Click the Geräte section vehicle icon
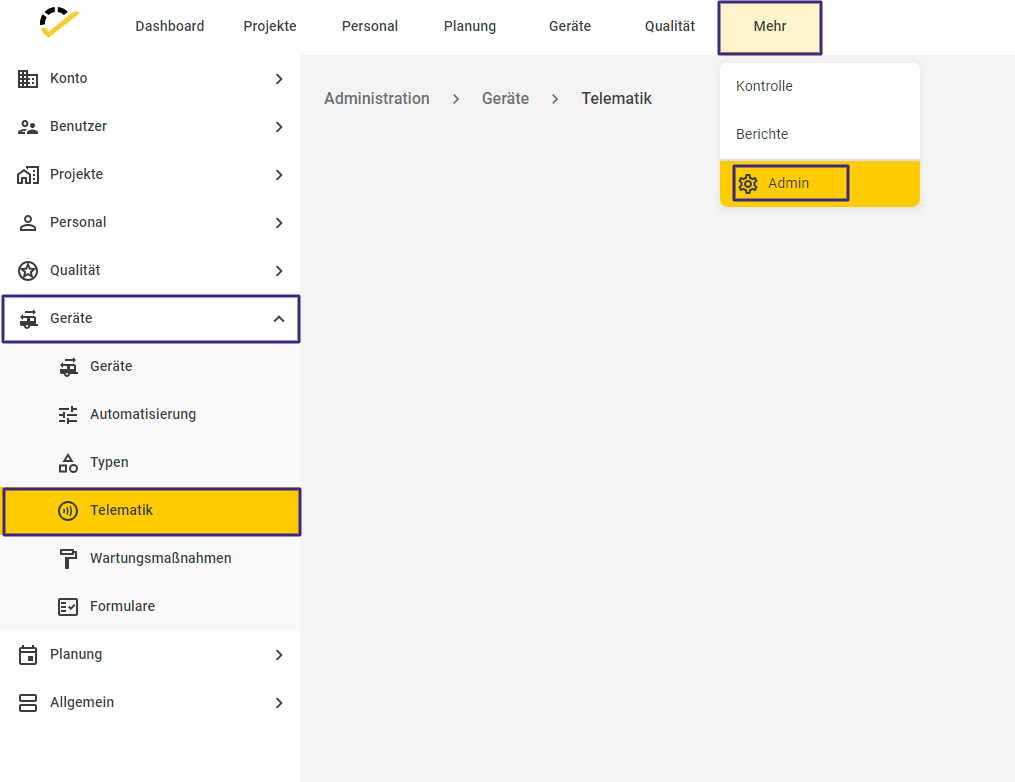1015x782 pixels. pyautogui.click(x=28, y=318)
